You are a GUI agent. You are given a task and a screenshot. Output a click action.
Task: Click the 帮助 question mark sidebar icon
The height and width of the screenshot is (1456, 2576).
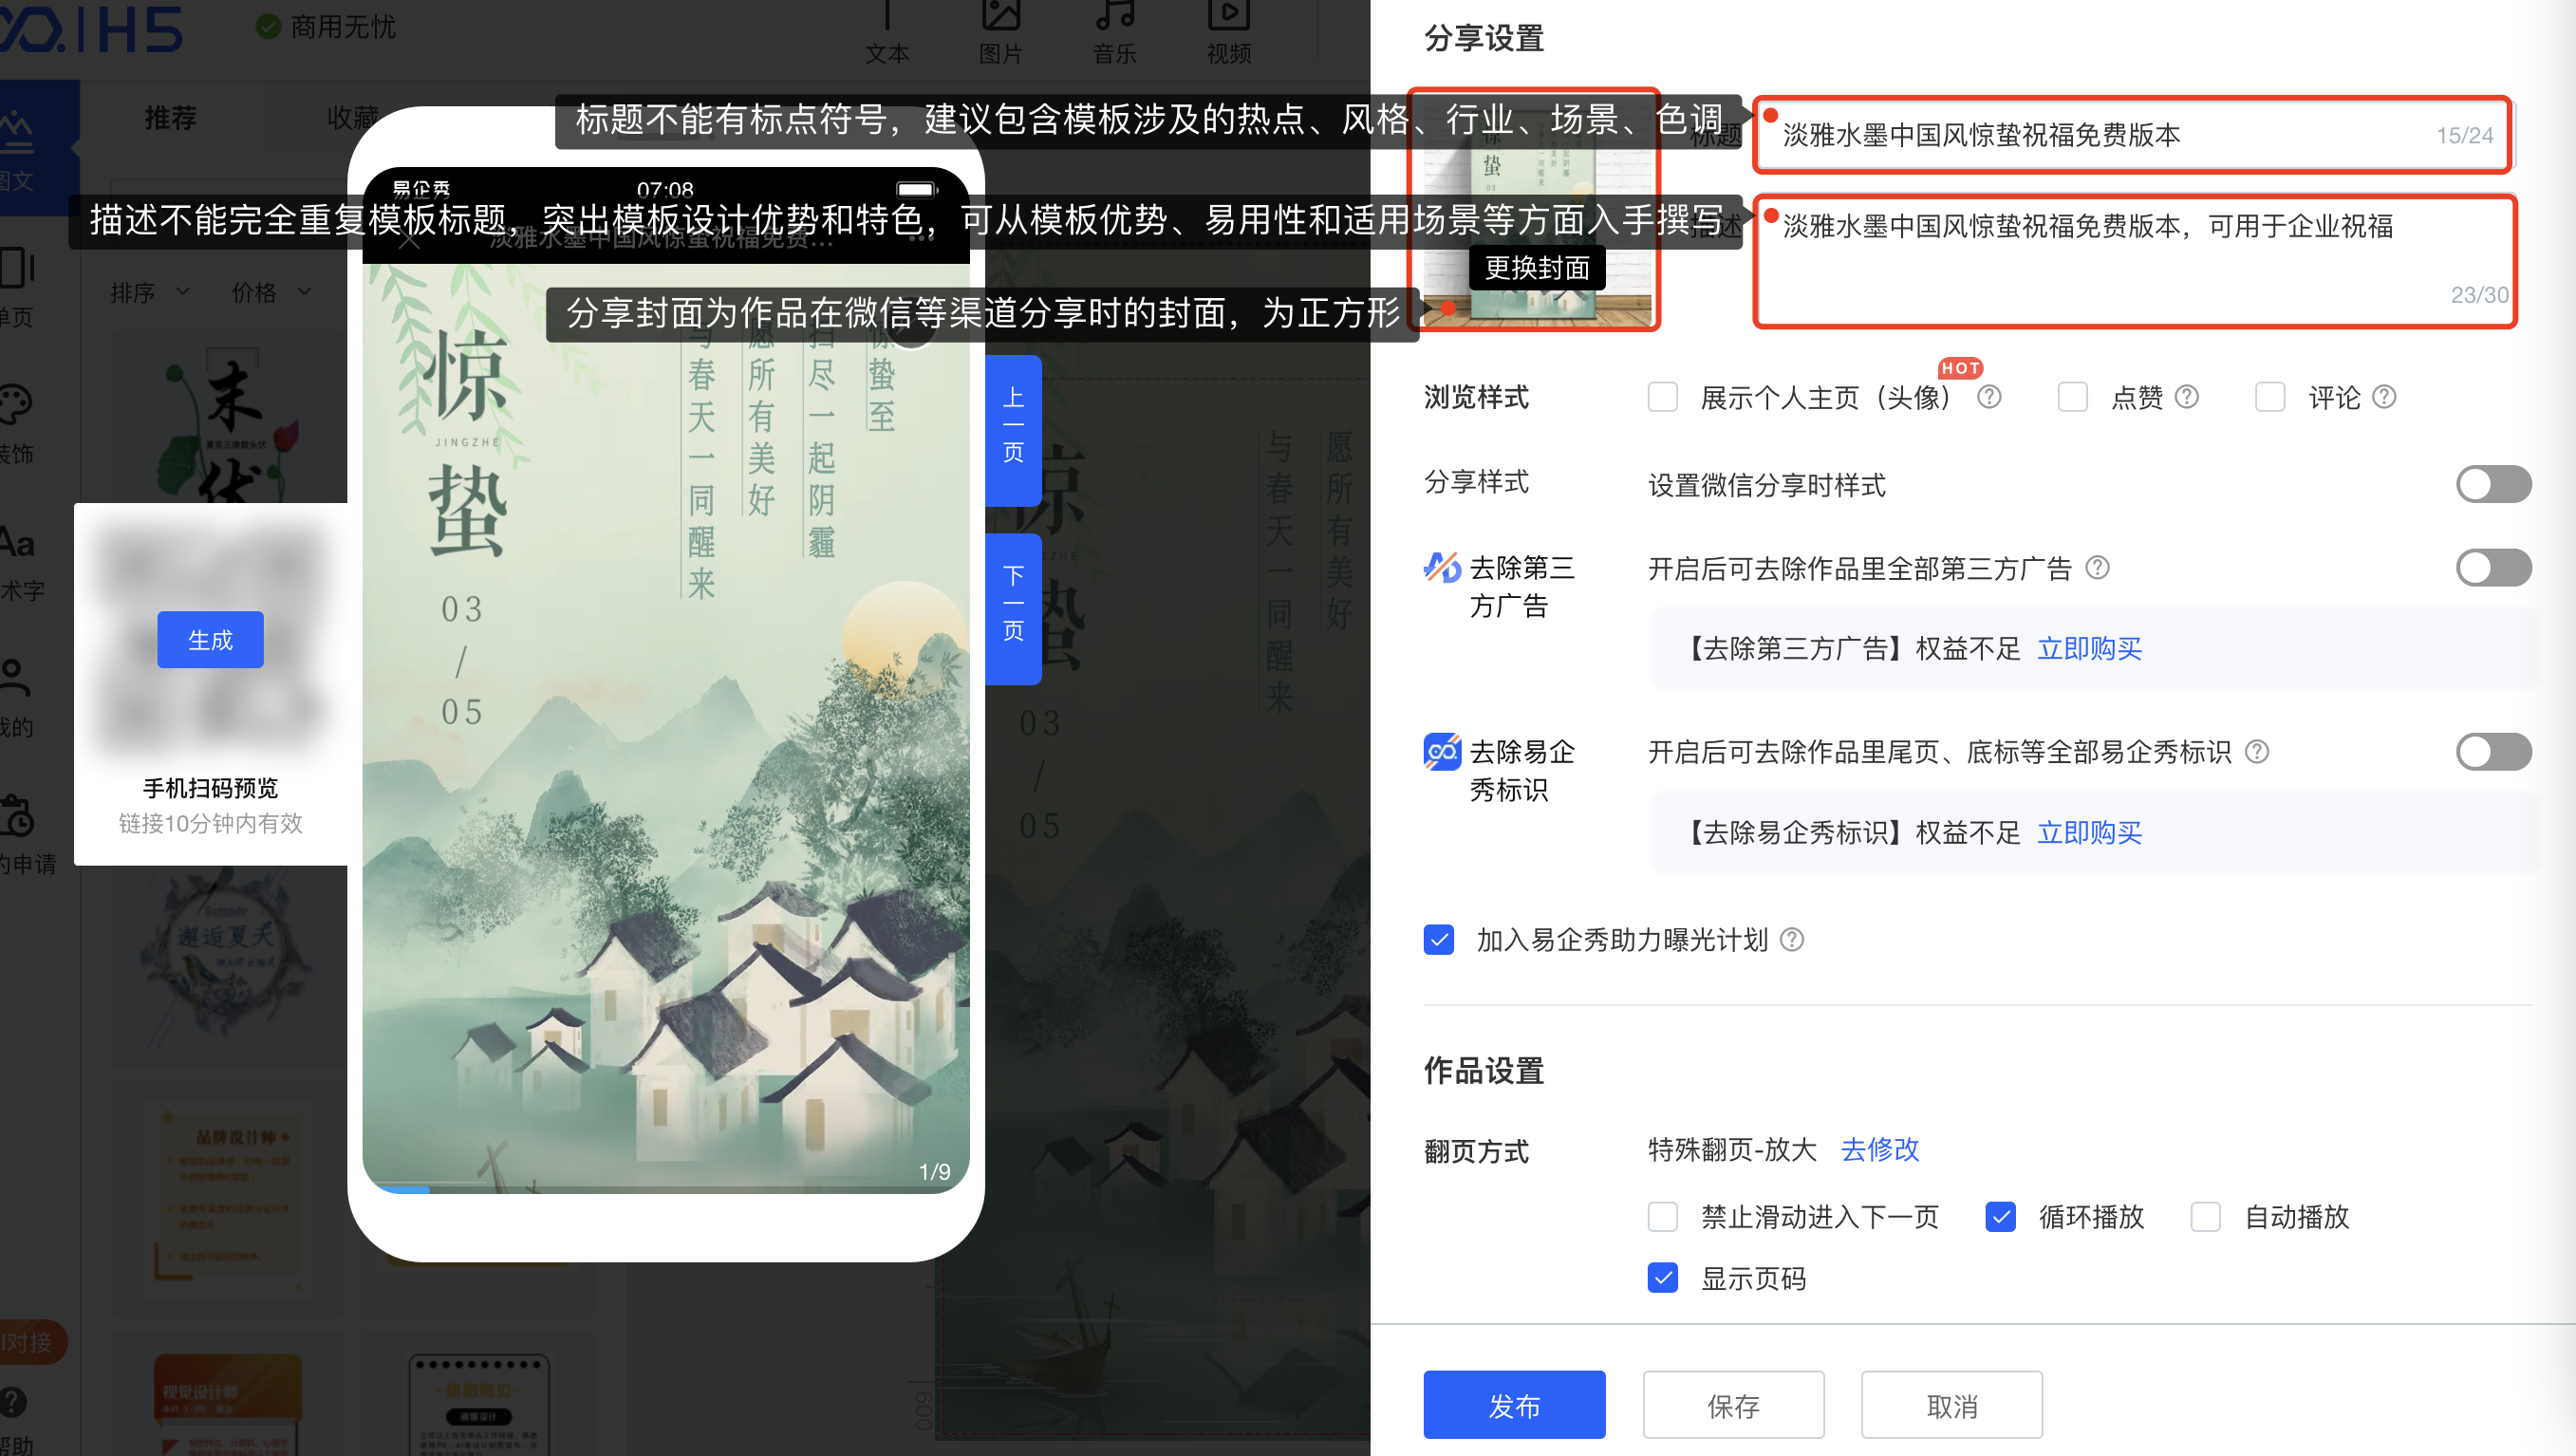point(14,1402)
